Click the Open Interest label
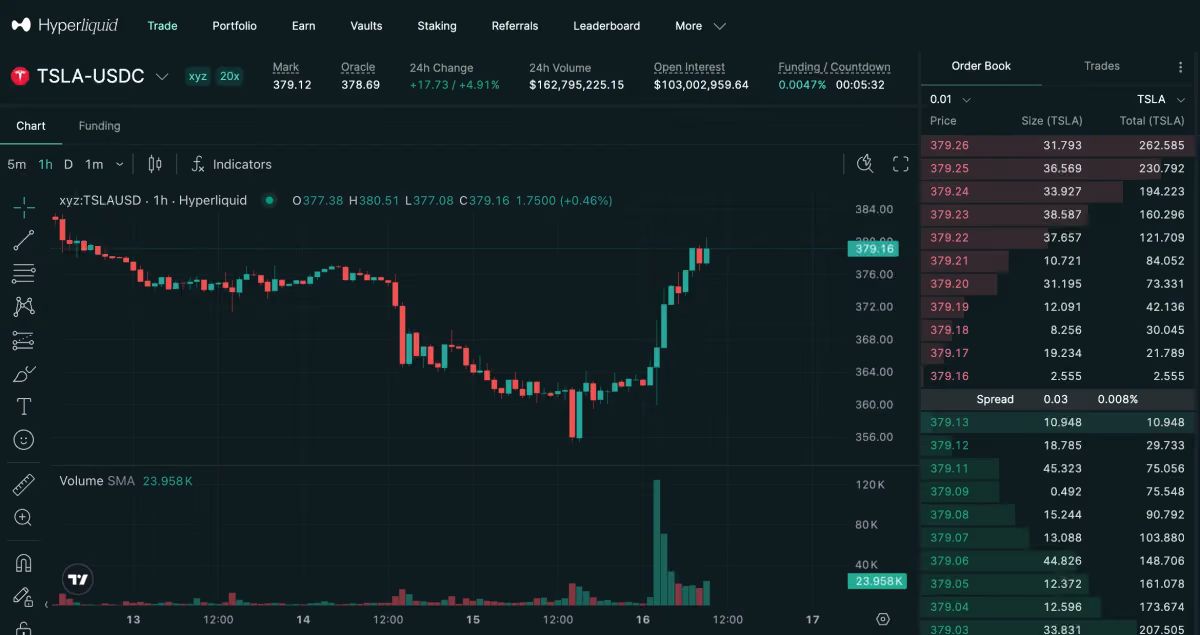Screen dimensions: 1200x635 pos(690,67)
